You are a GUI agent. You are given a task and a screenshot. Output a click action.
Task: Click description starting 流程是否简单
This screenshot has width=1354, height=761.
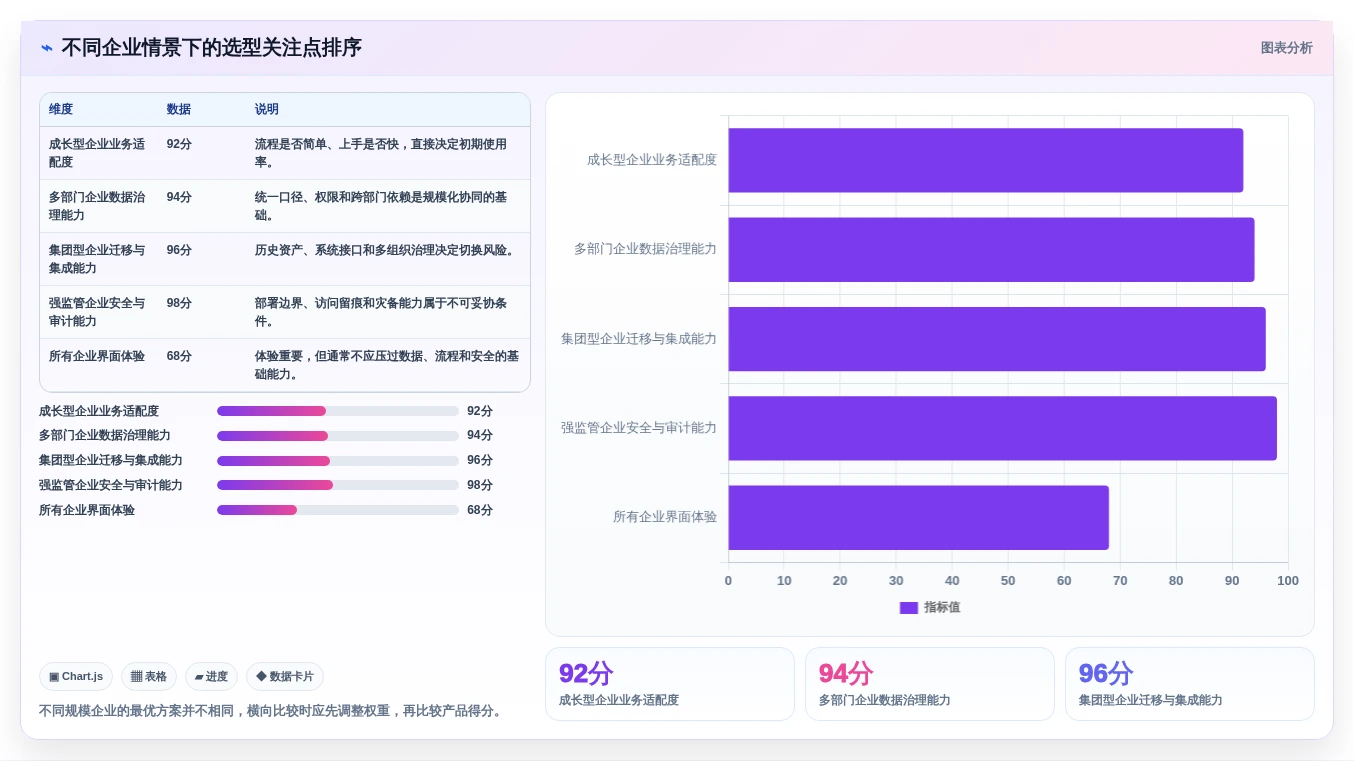click(381, 153)
